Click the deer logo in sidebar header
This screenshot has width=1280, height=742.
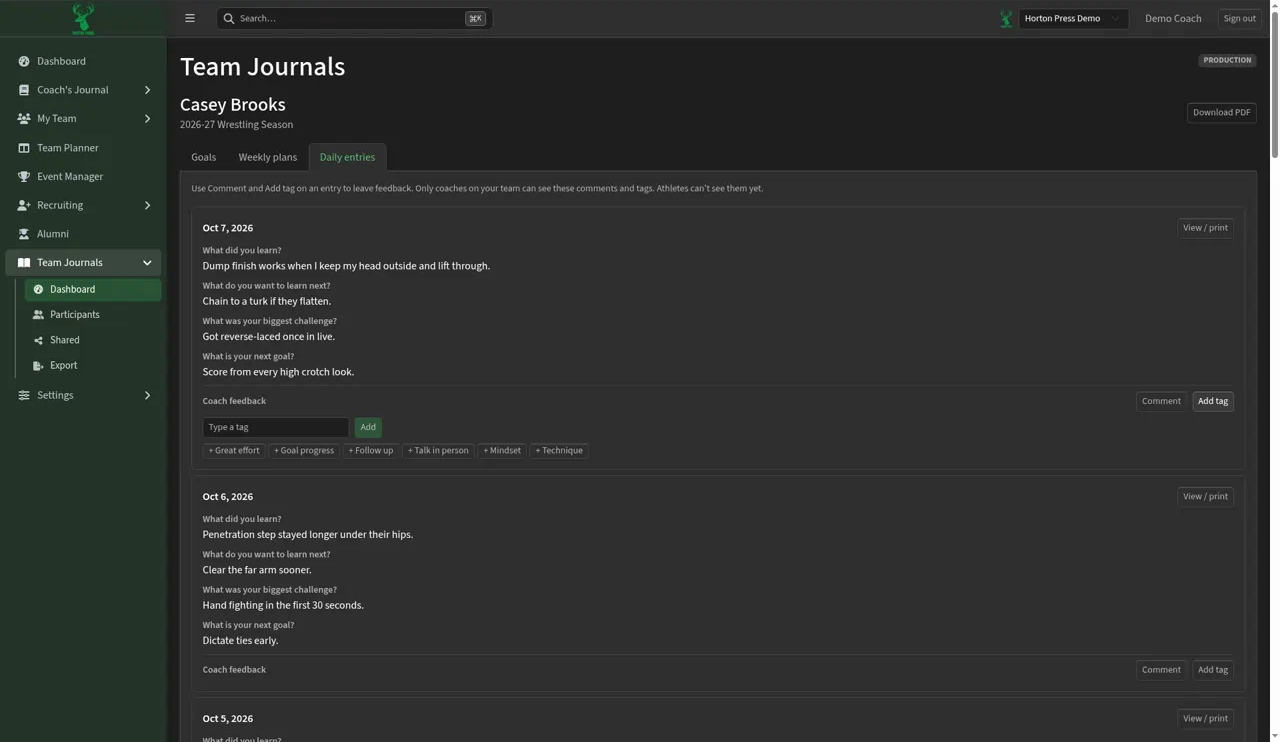click(83, 18)
